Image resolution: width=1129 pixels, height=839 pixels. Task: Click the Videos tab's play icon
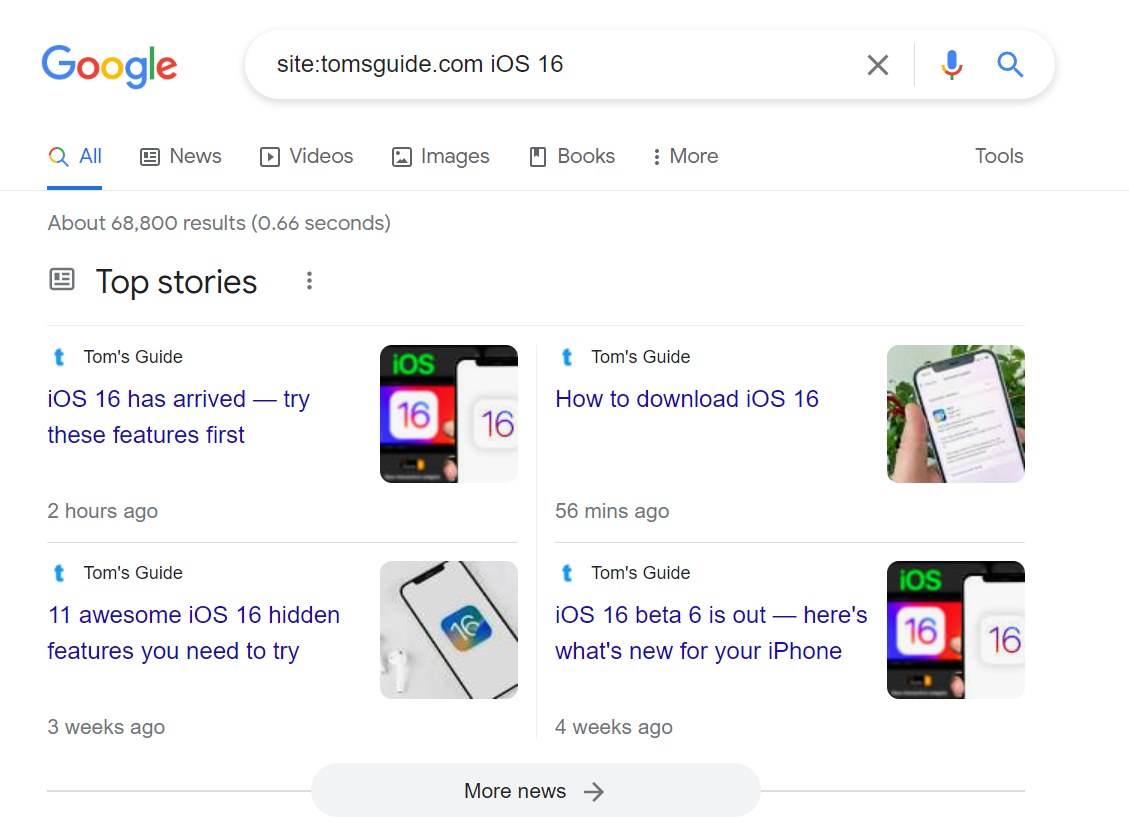pyautogui.click(x=269, y=156)
